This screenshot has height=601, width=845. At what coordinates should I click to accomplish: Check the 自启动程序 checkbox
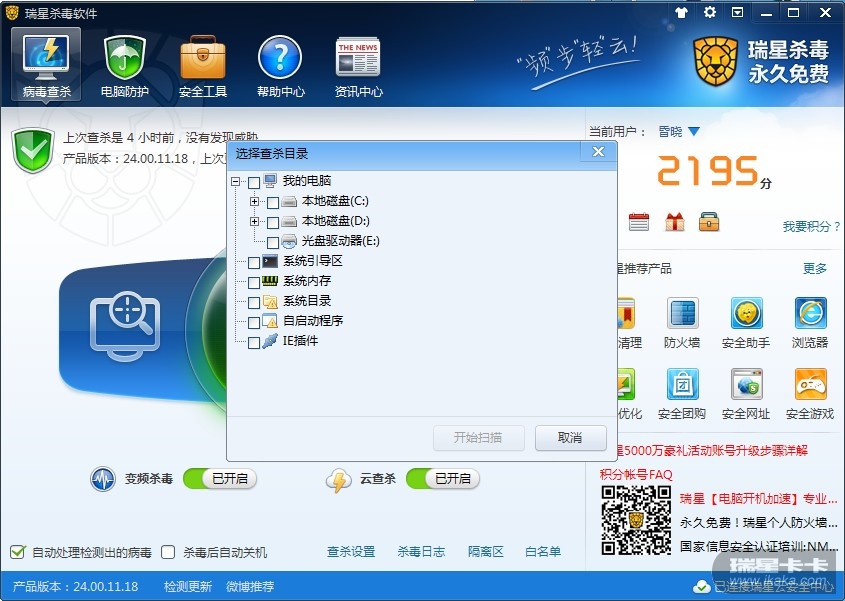254,322
